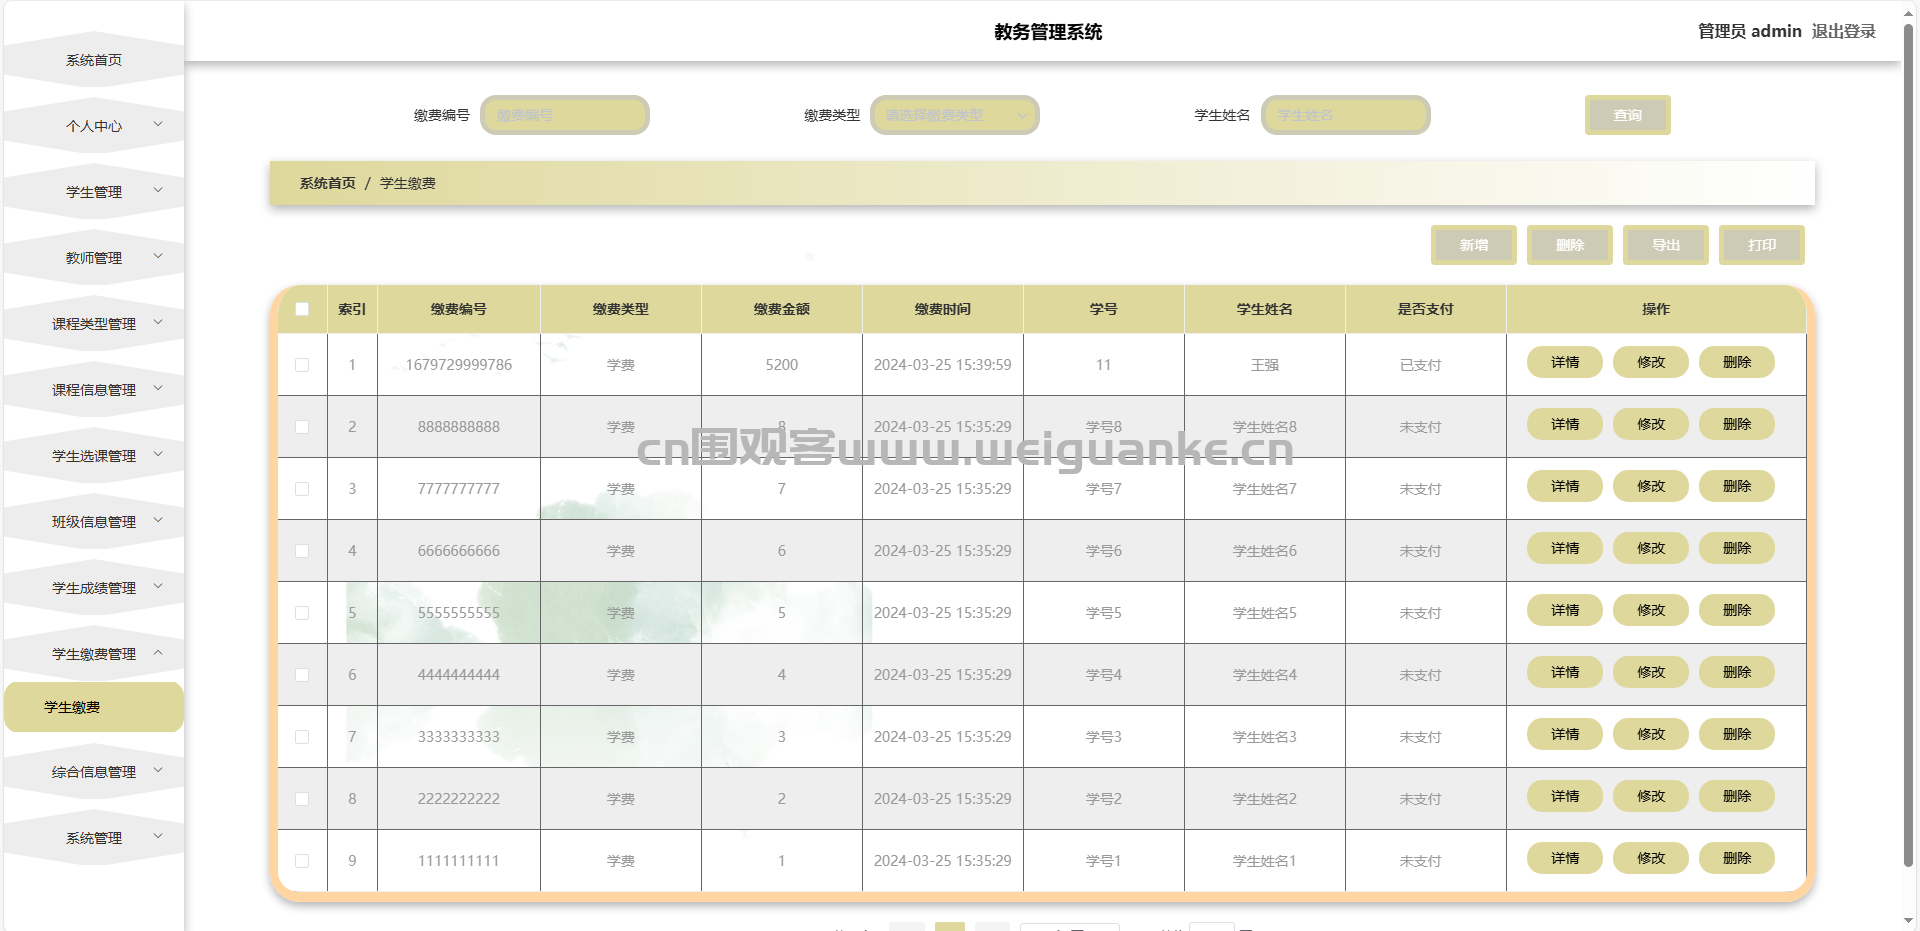Click 修改 for 学生姓名1 row

pyautogui.click(x=1651, y=858)
